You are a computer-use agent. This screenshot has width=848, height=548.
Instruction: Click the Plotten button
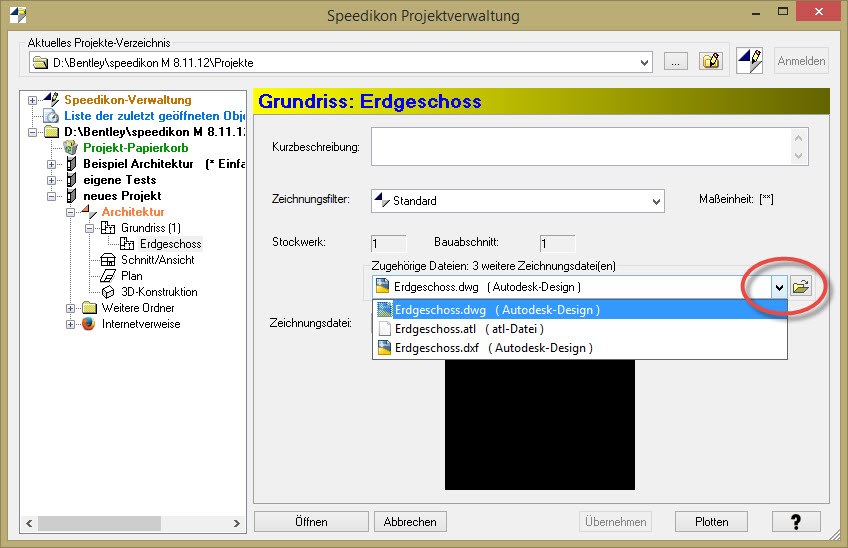pyautogui.click(x=711, y=521)
